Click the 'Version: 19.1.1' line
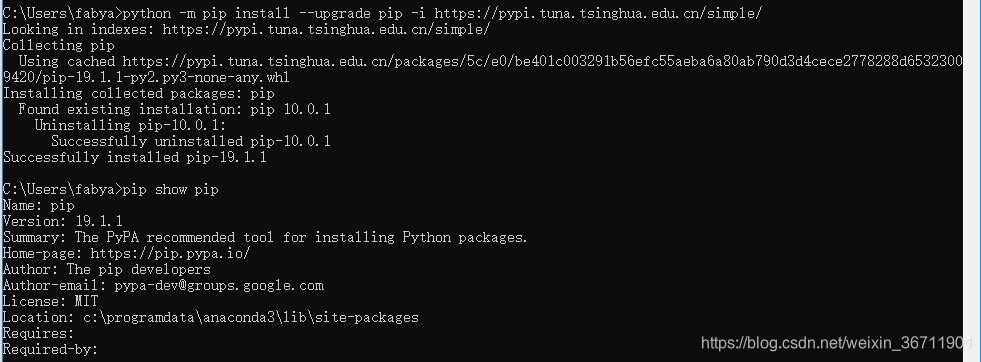This screenshot has height=362, width=981. click(x=63, y=221)
